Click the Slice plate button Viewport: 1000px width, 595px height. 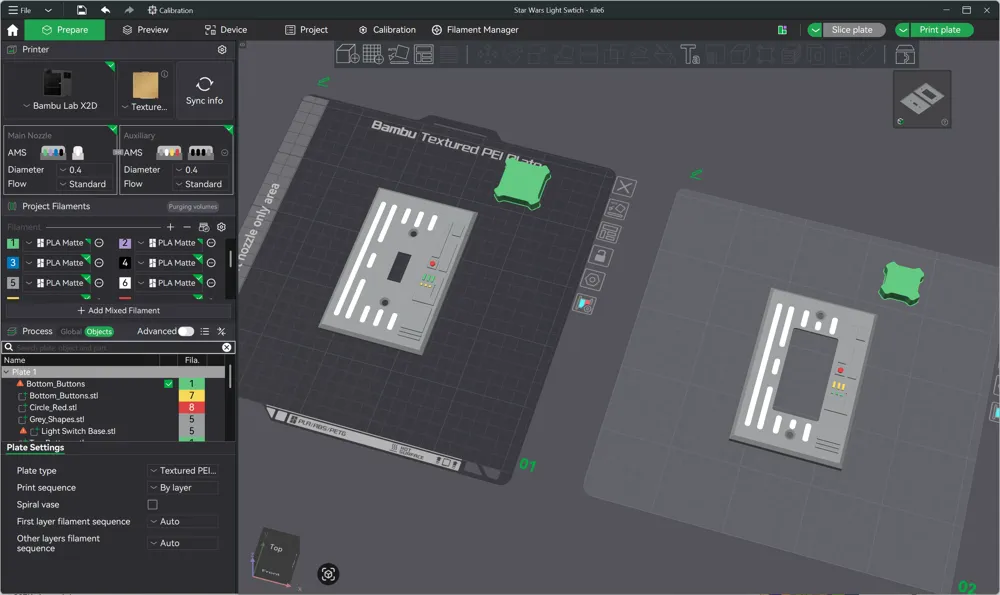coord(853,30)
